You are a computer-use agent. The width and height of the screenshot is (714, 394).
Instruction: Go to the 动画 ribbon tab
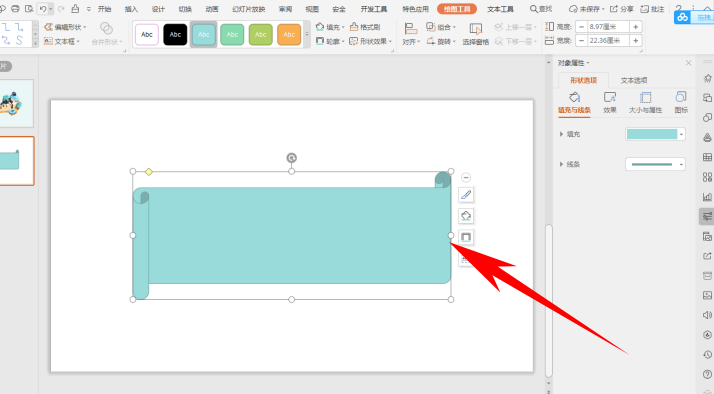[212, 9]
